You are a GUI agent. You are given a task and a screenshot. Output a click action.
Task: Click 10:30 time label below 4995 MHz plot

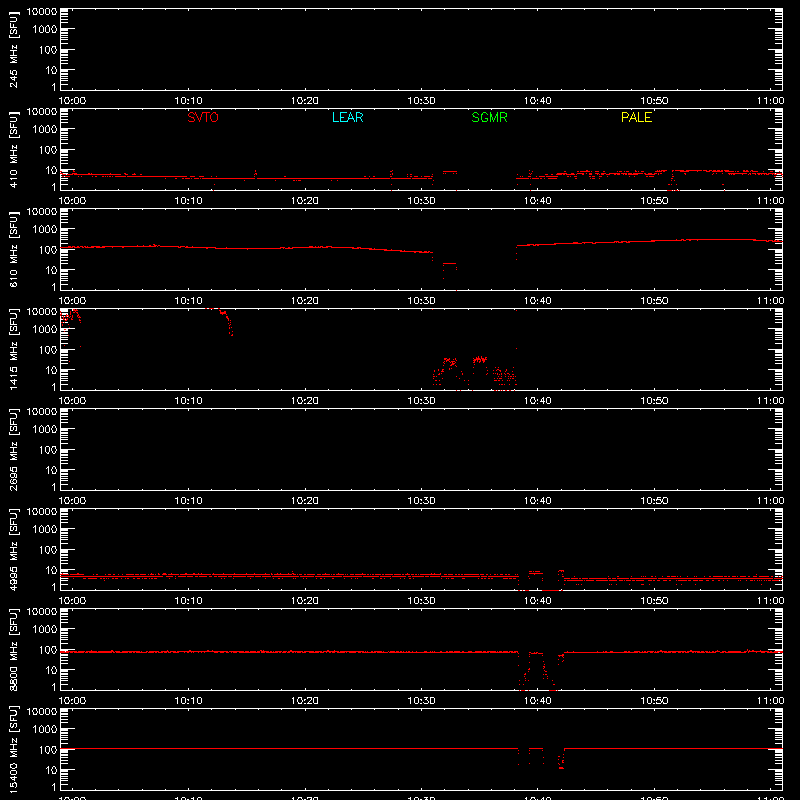(421, 601)
